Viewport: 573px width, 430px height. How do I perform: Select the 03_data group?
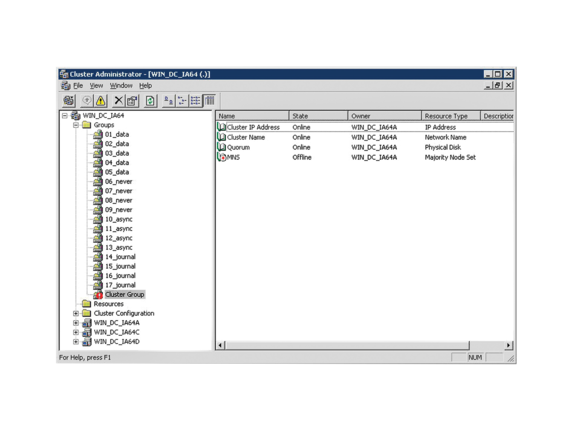pos(117,153)
